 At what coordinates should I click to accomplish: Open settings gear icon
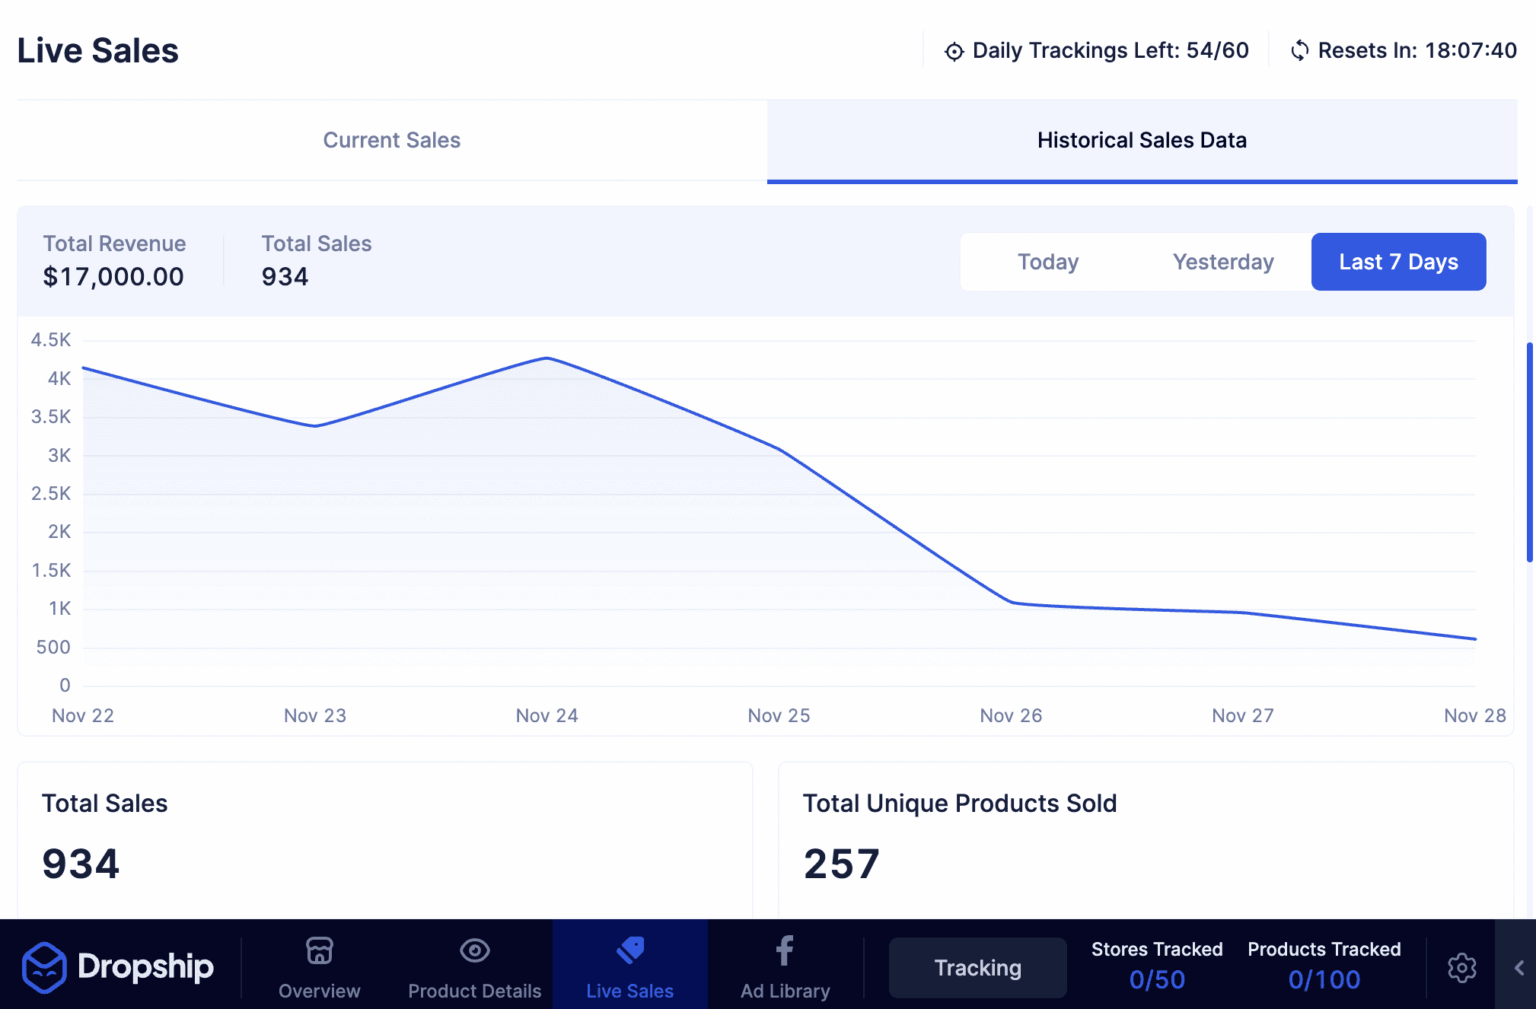click(x=1461, y=967)
